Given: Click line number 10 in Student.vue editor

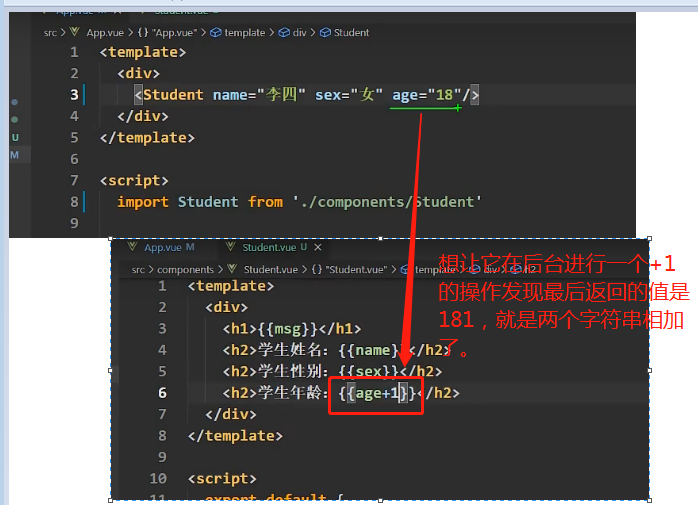Looking at the screenshot, I should pos(158,478).
